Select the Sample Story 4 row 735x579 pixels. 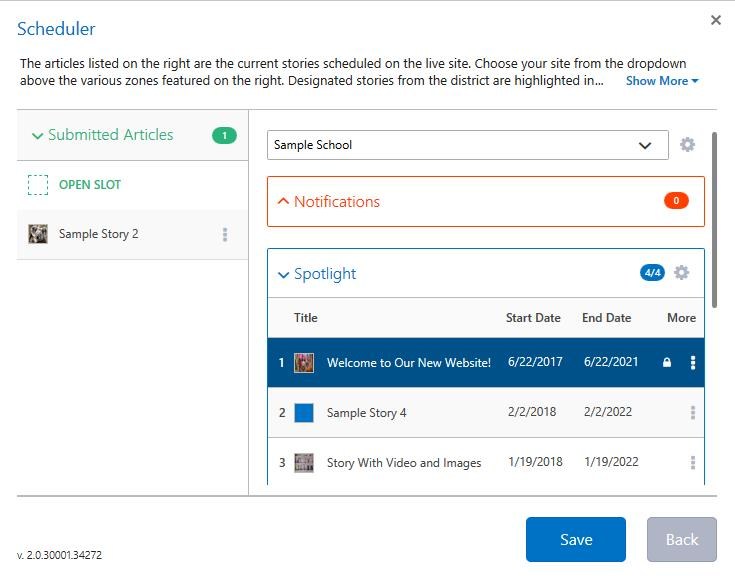400,413
